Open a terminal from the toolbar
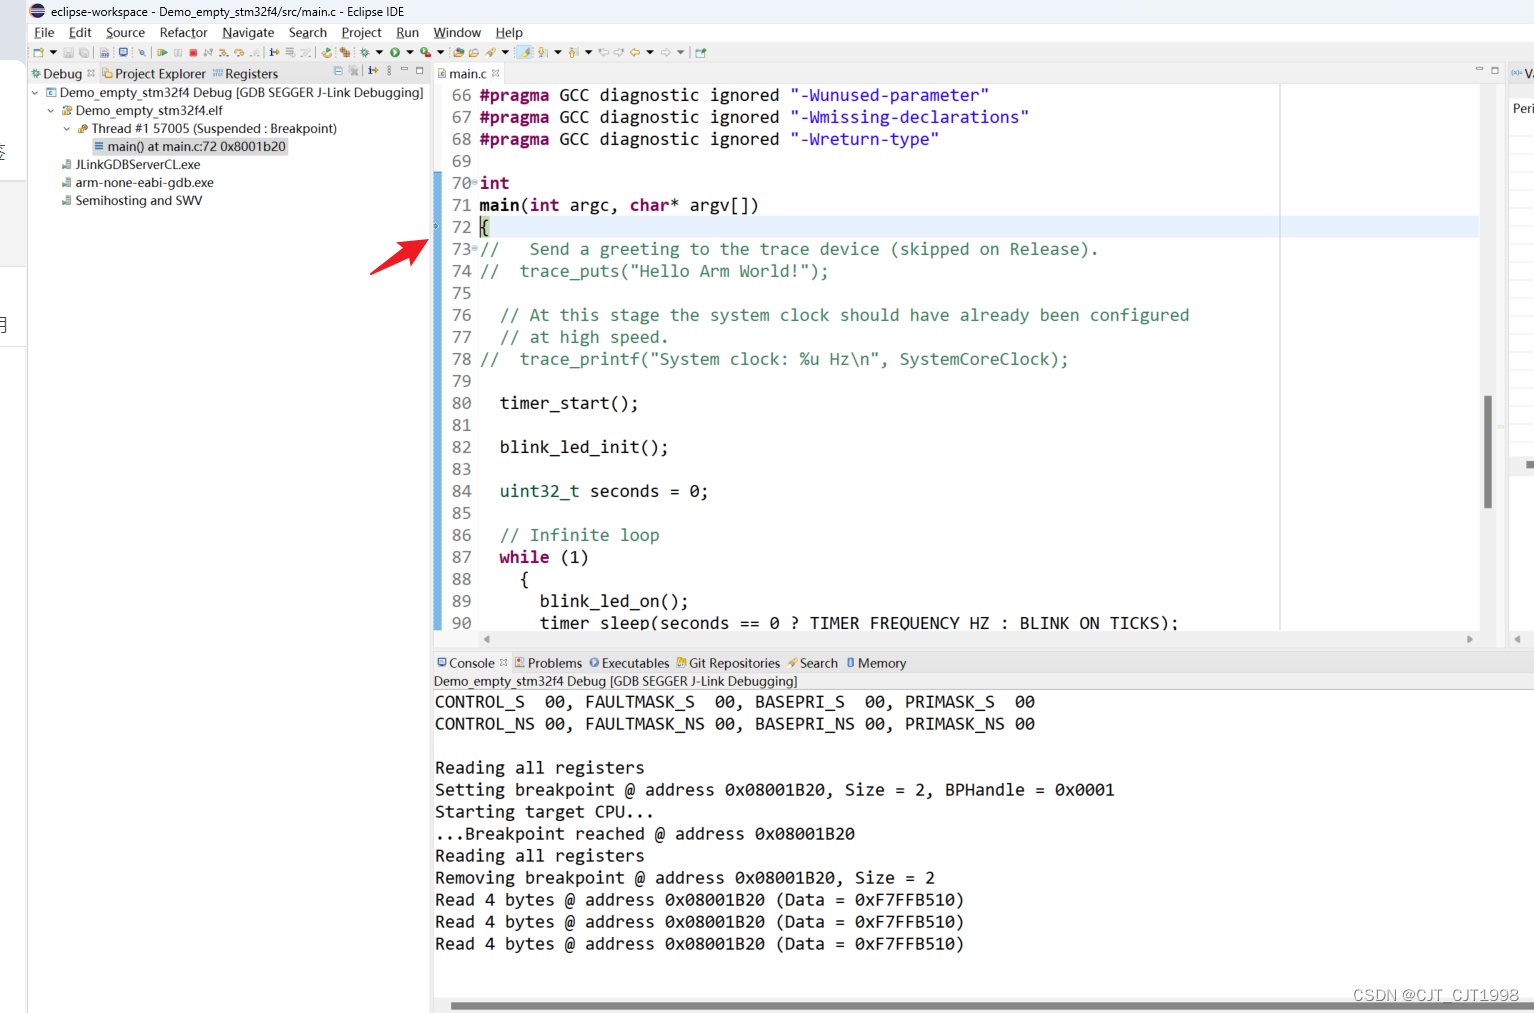Screen dimensions: 1534x1013 123,52
